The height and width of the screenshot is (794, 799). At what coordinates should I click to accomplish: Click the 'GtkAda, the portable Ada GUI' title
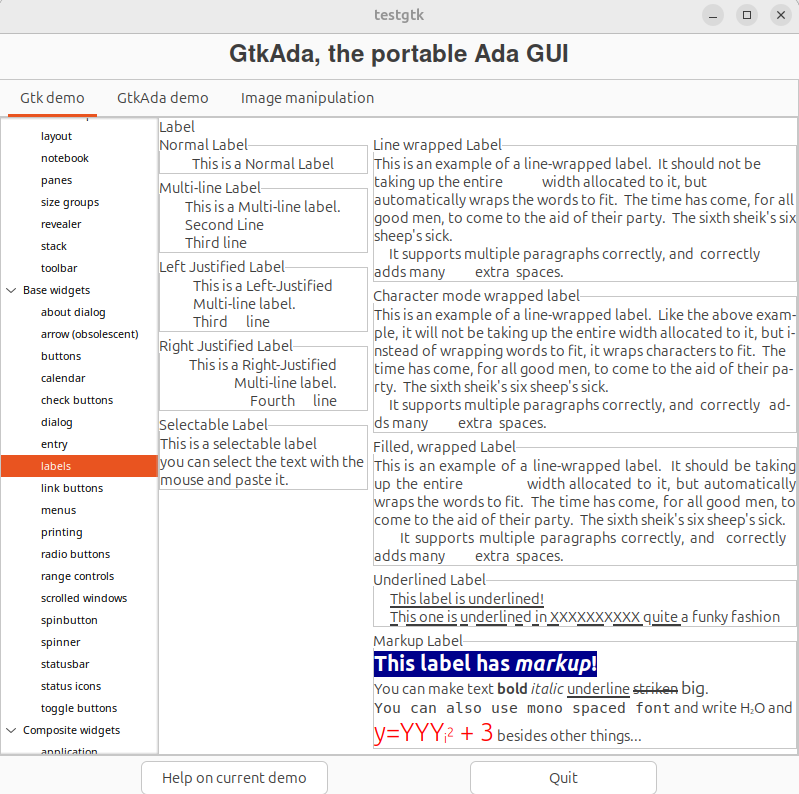coord(398,54)
